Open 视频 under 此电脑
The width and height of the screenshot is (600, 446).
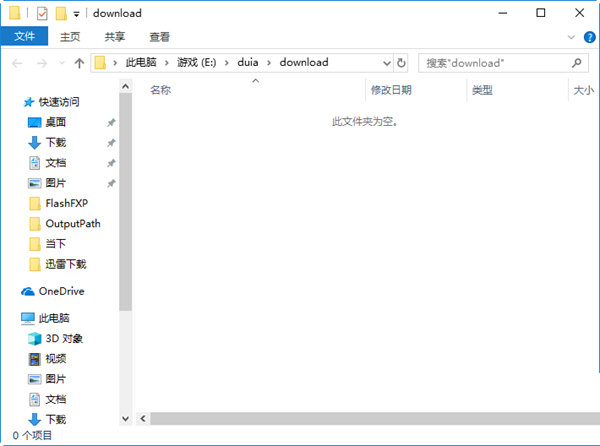[56, 359]
